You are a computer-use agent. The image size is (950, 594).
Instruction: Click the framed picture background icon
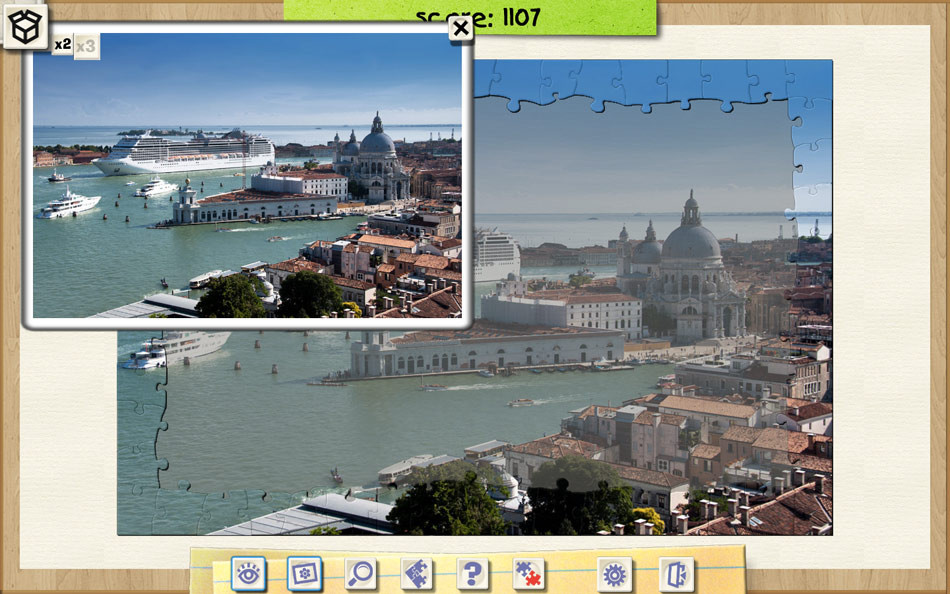point(304,573)
